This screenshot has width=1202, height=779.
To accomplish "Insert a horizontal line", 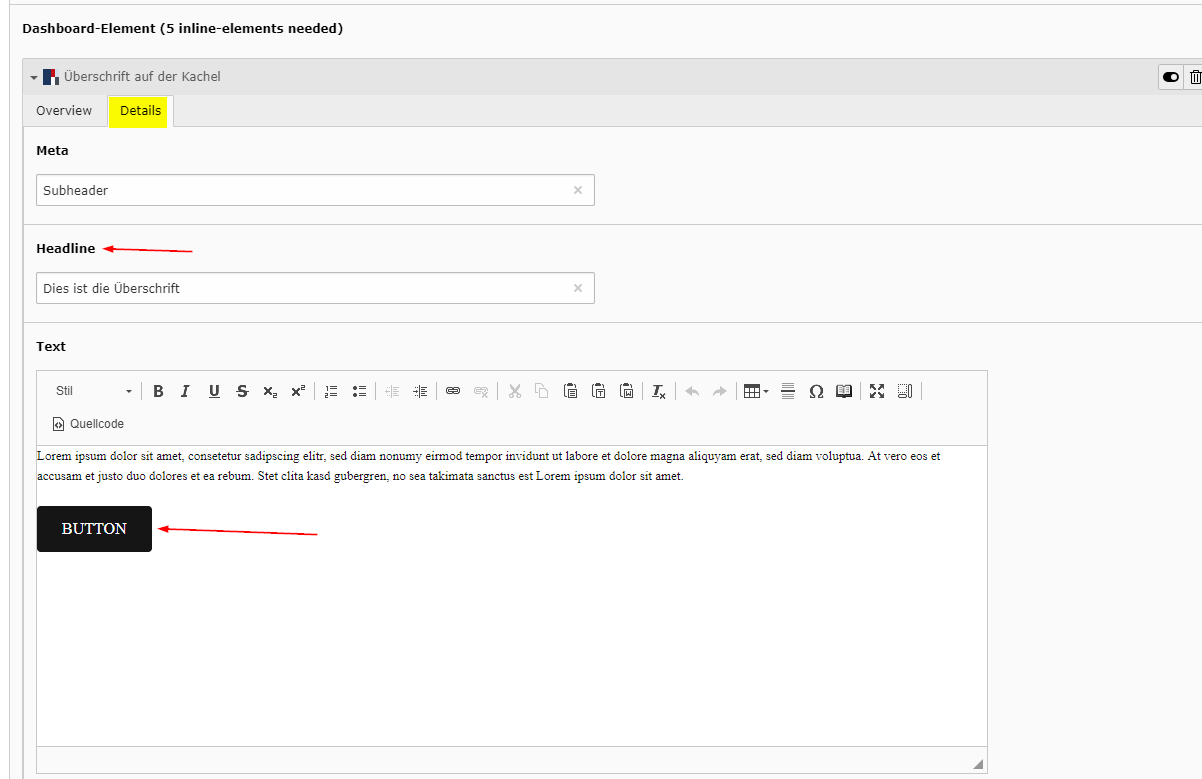I will click(x=788, y=391).
